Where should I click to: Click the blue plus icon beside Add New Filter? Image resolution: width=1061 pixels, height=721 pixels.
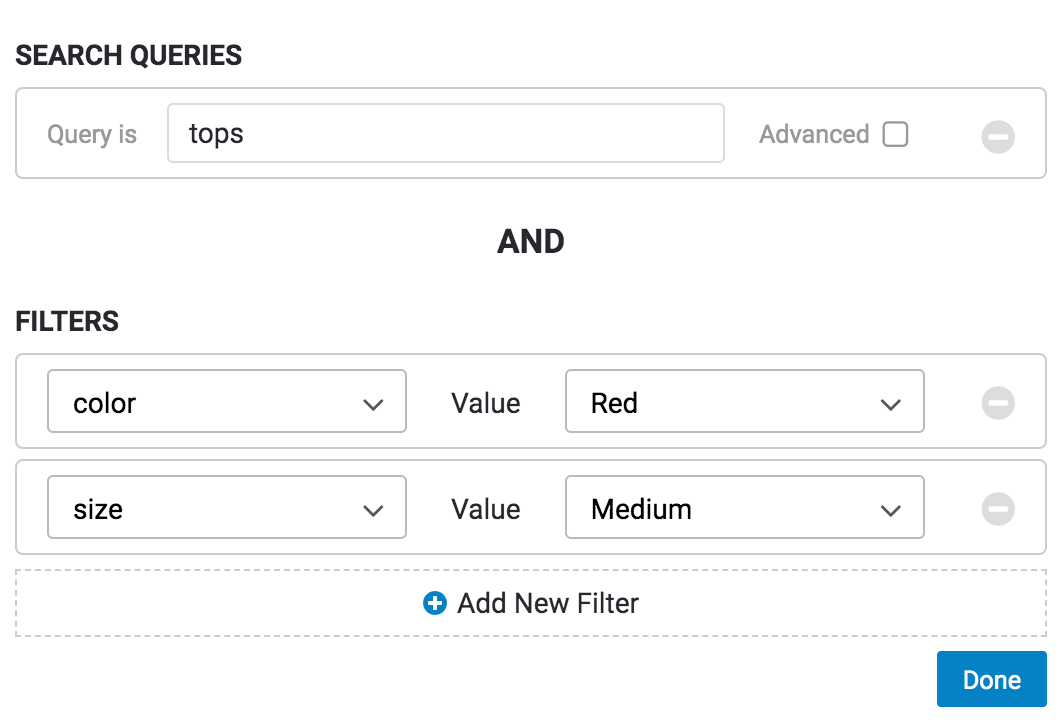point(435,603)
